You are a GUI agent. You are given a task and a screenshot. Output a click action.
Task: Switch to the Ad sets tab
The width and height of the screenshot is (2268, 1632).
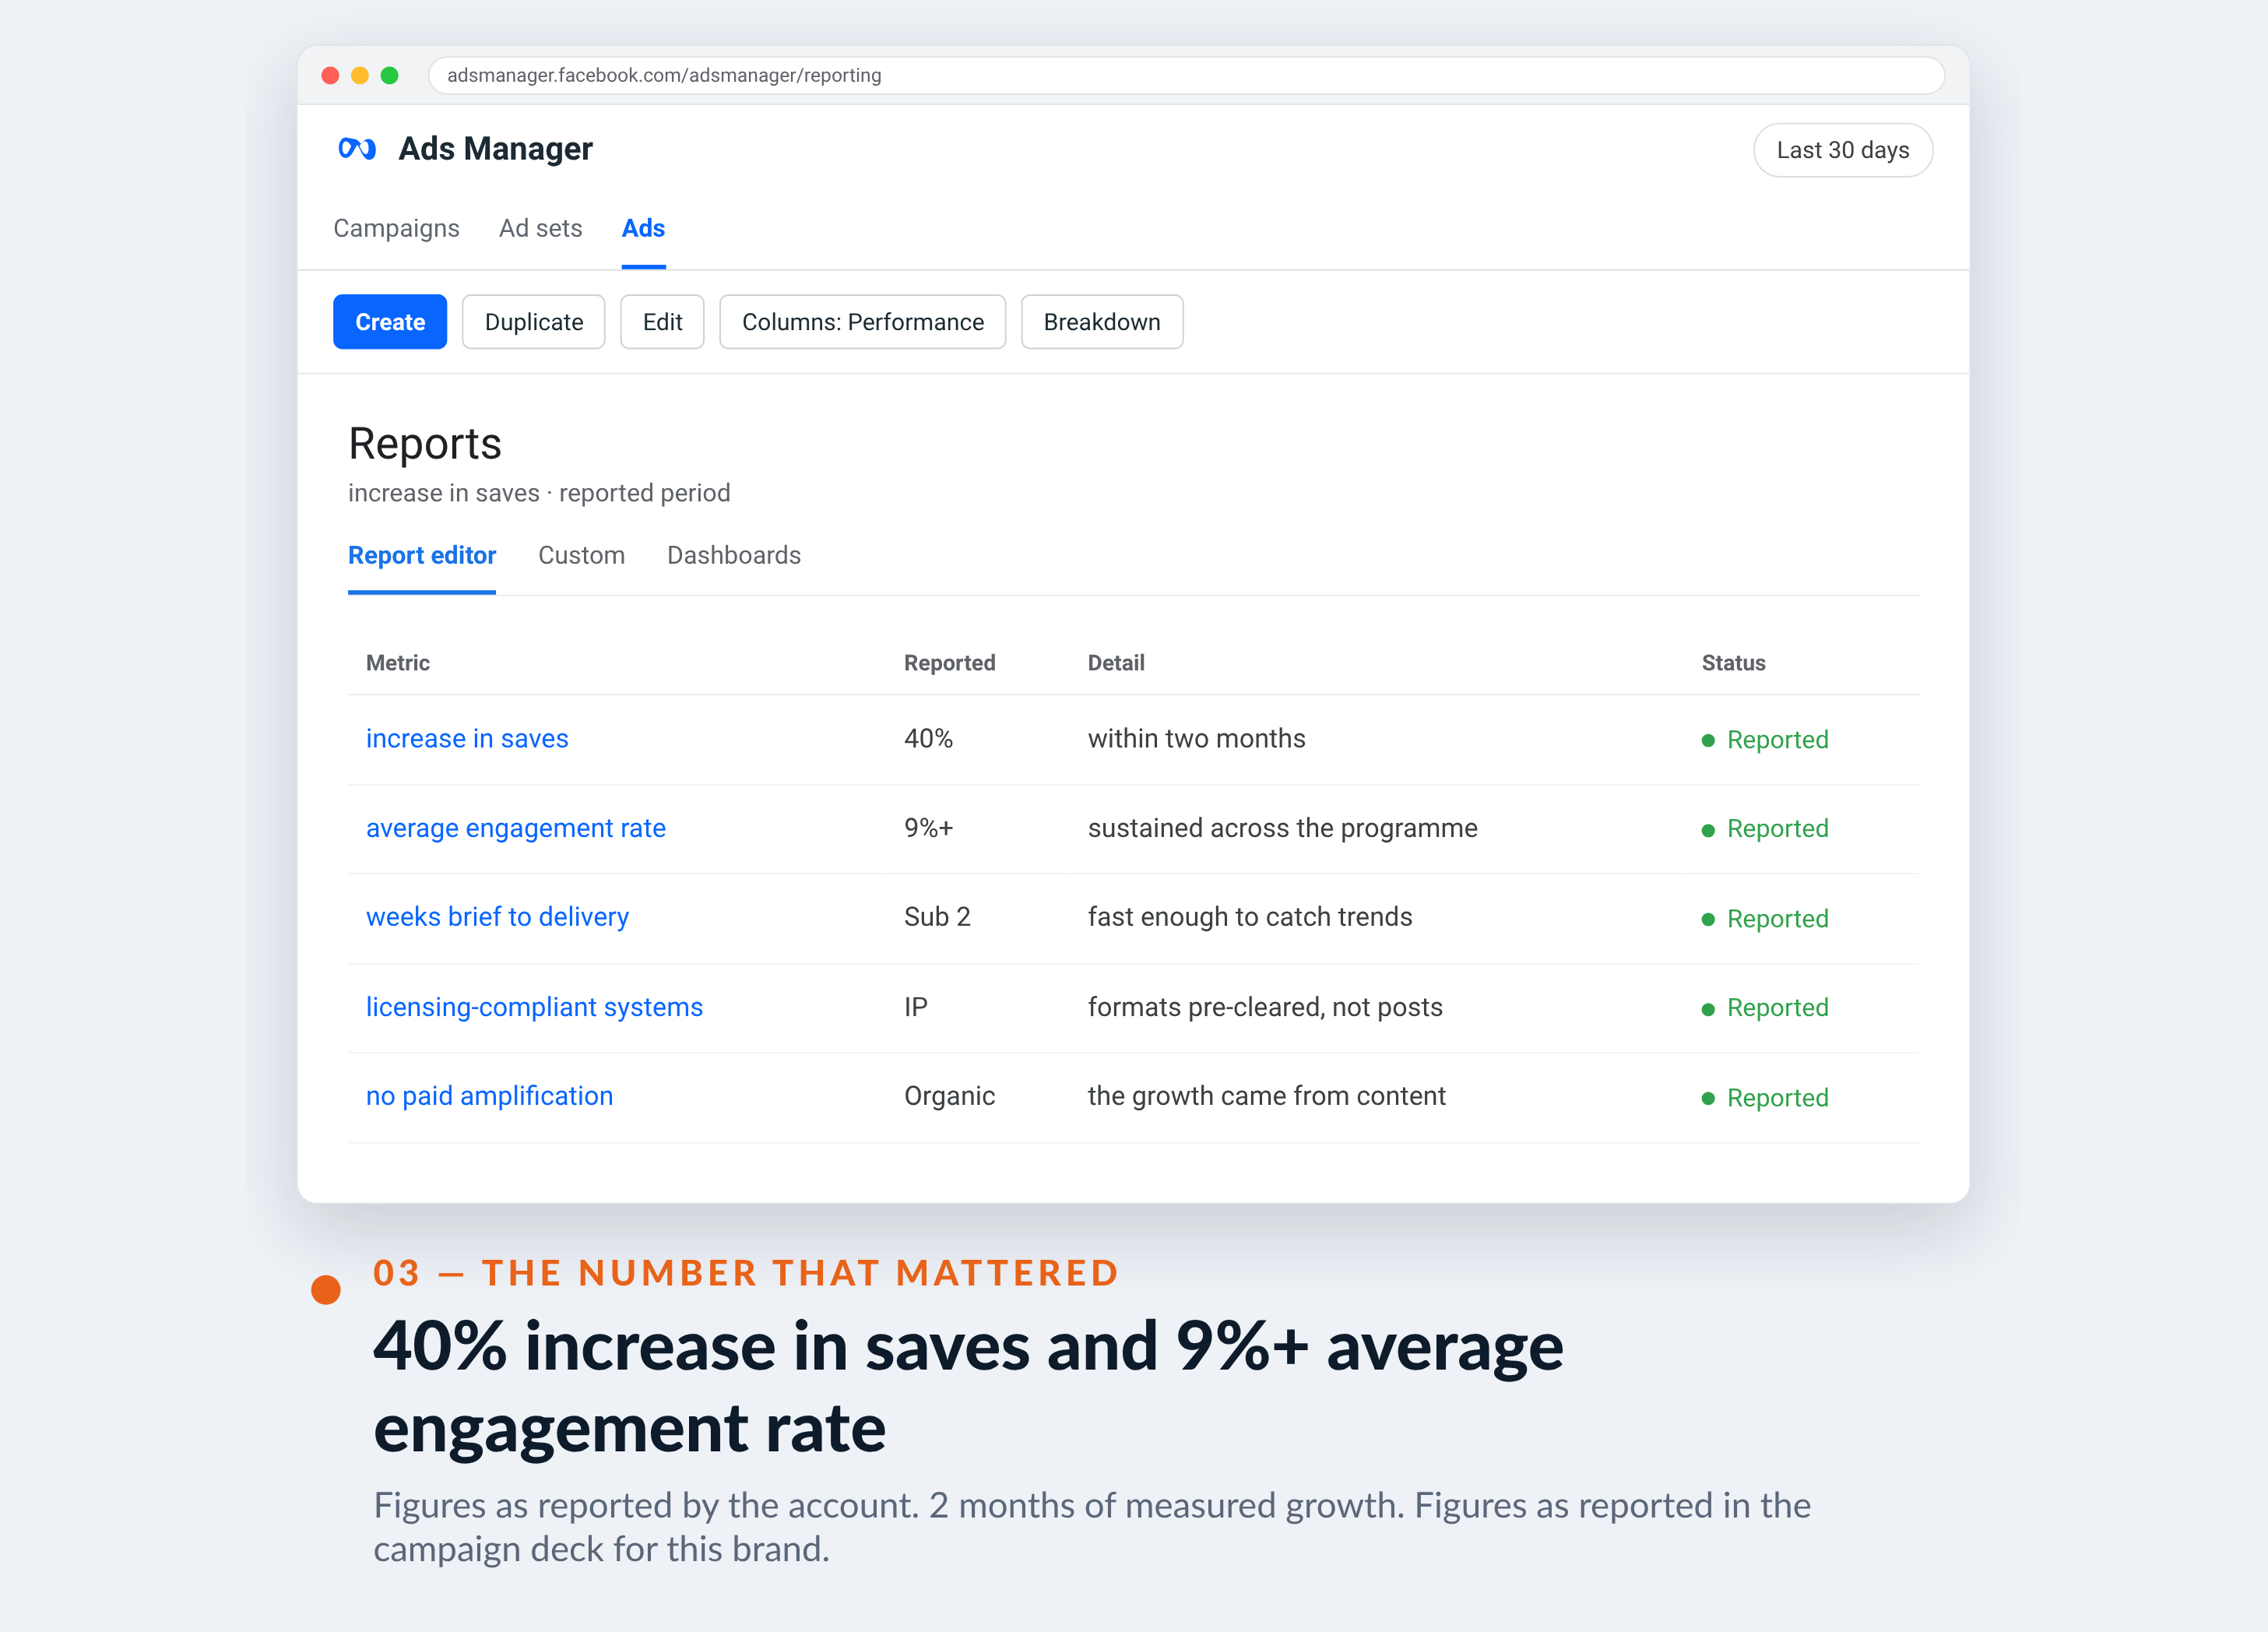(540, 228)
